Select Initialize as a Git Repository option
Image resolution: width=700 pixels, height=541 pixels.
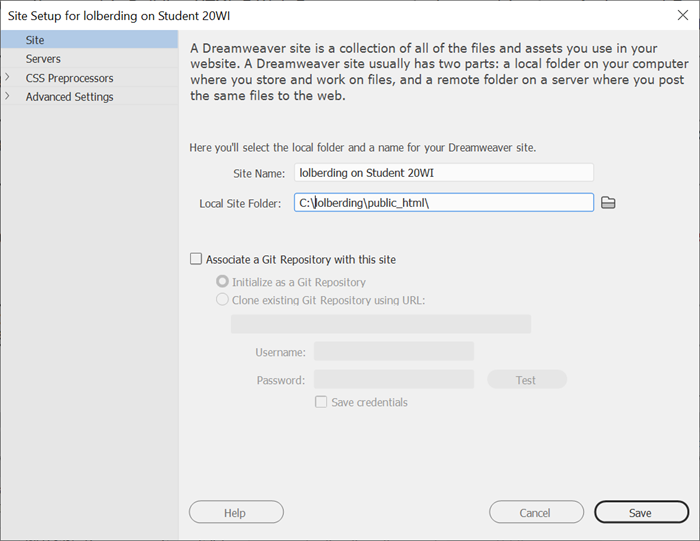222,282
